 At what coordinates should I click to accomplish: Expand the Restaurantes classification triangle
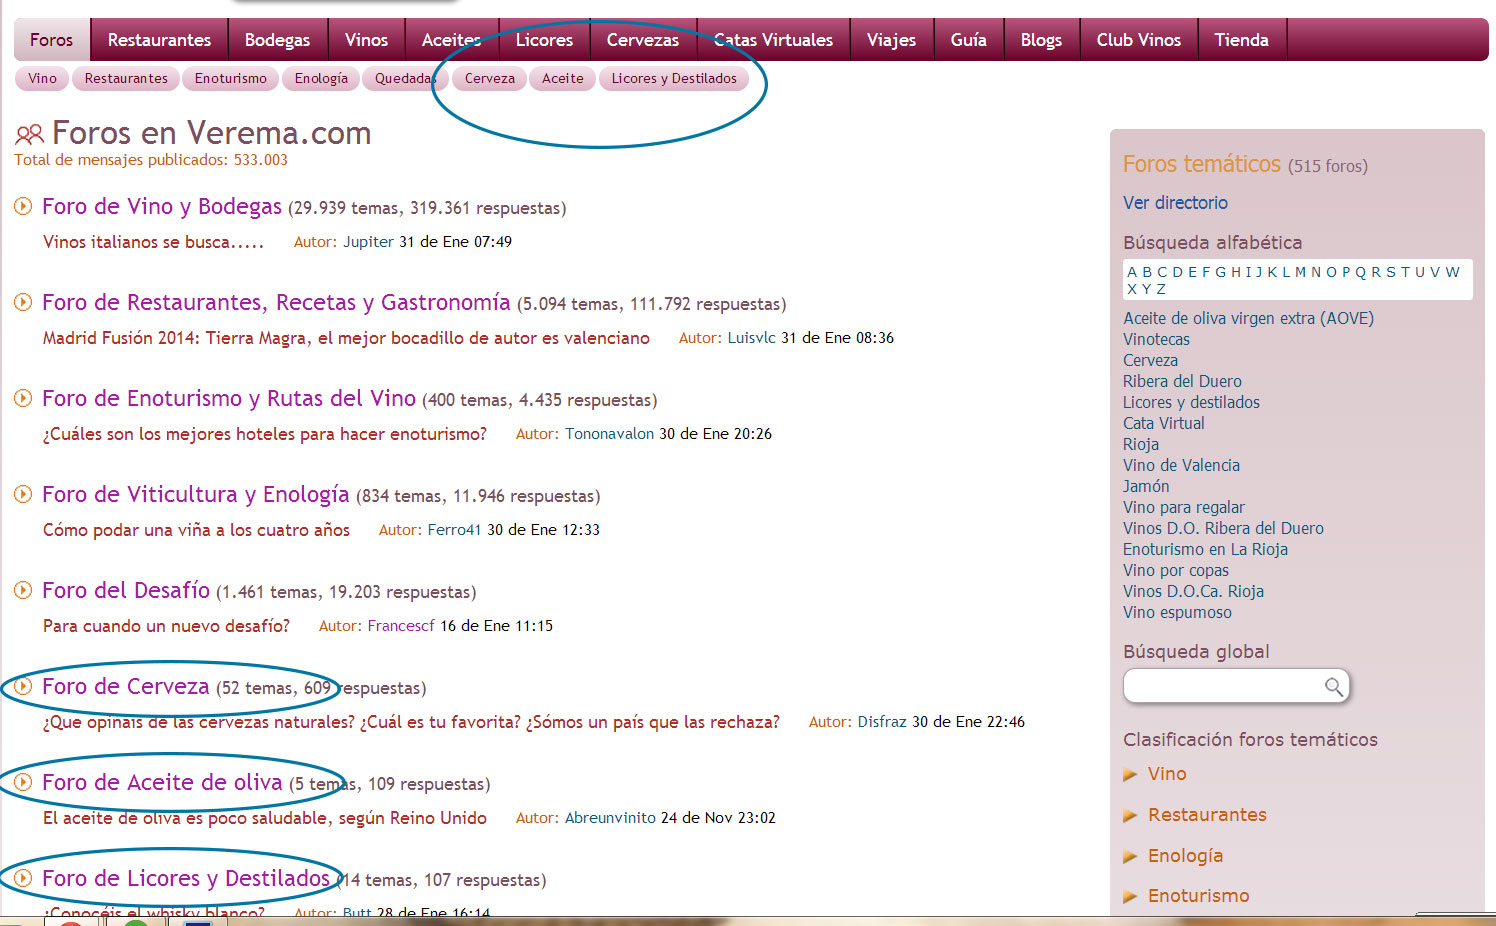(x=1131, y=815)
